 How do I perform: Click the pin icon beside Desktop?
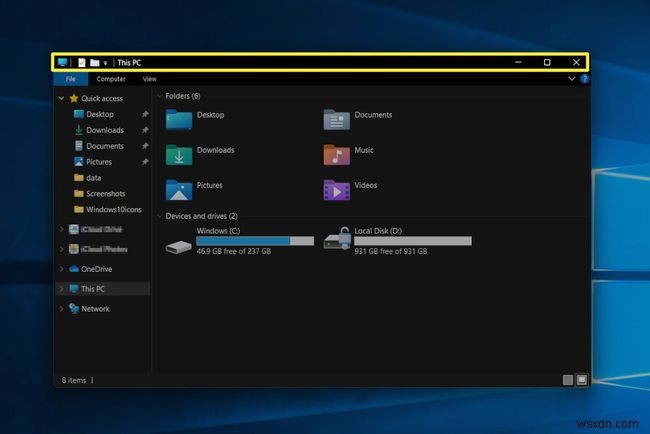(145, 114)
